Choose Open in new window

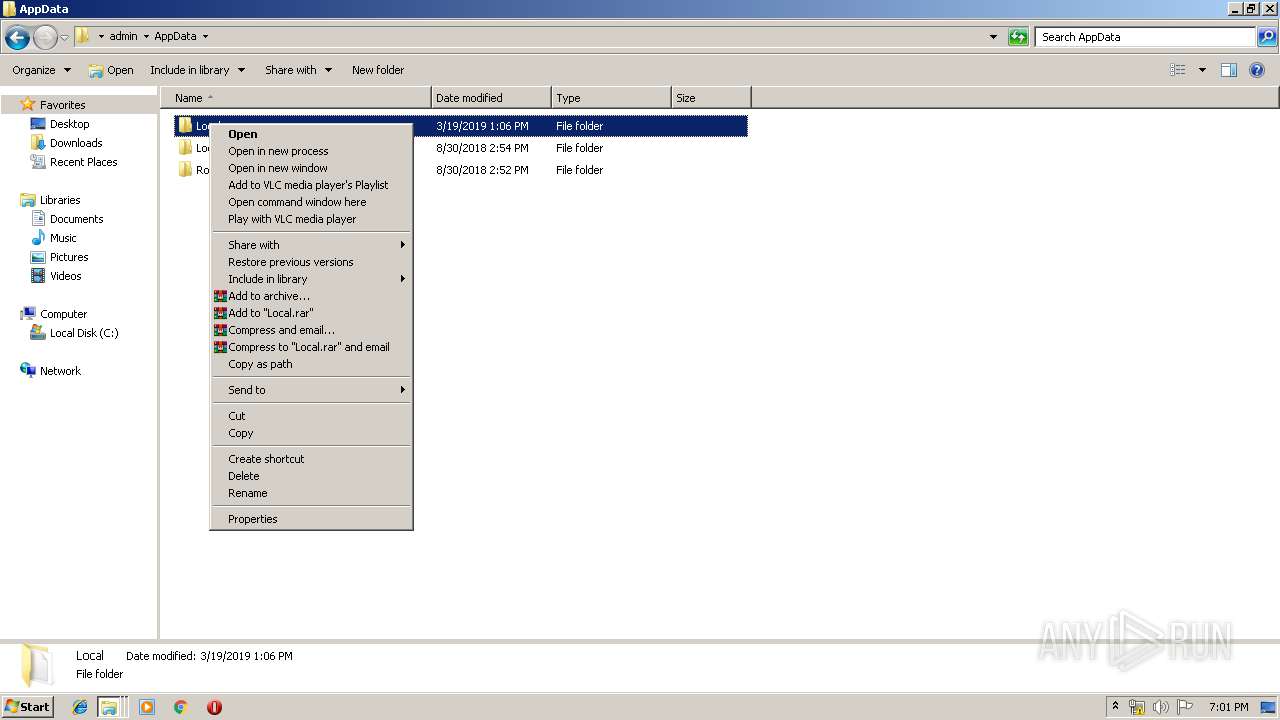(311, 168)
